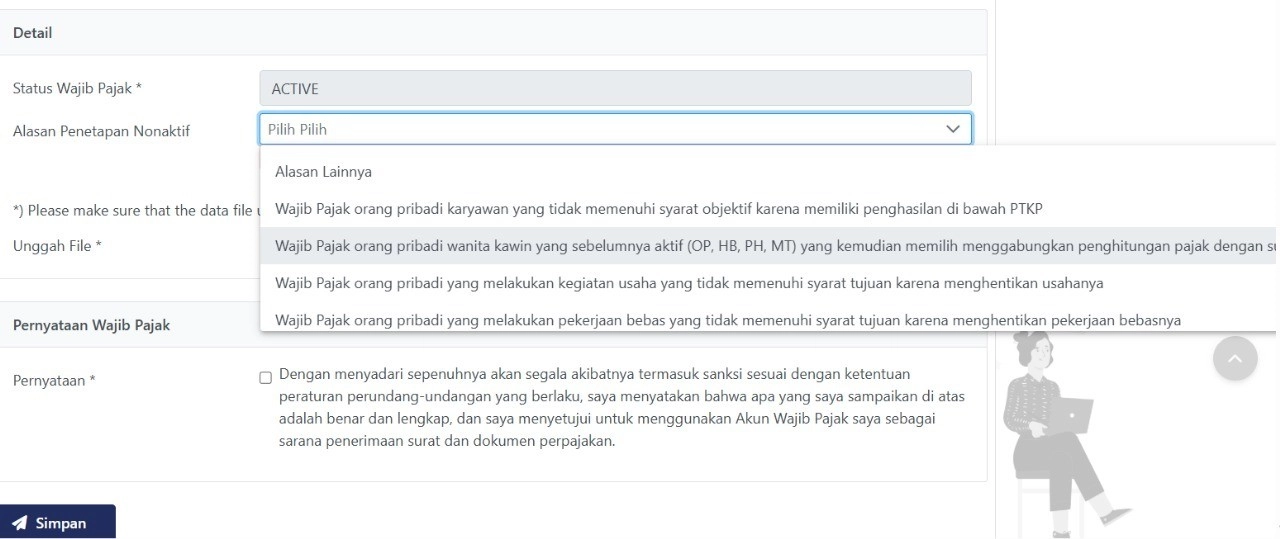Click the disabled ACTIVE status field
This screenshot has height=539, width=1280.
coord(614,88)
